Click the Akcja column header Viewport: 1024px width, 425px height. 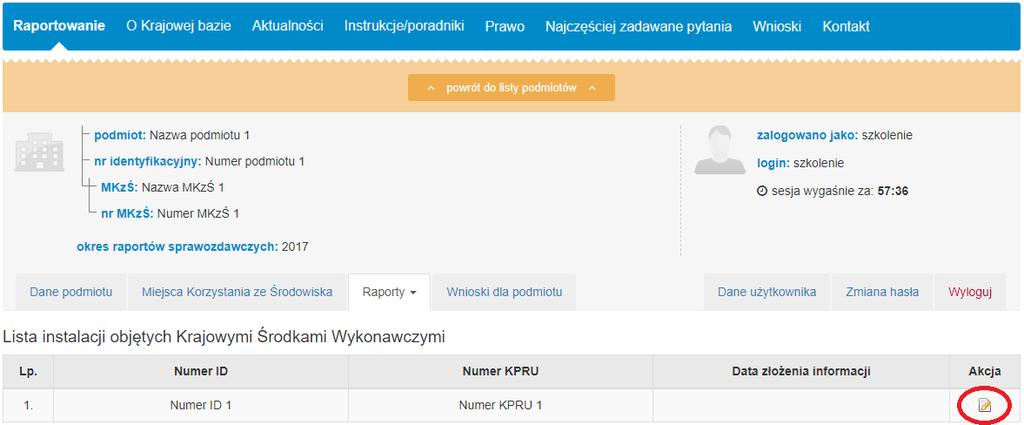(x=985, y=372)
